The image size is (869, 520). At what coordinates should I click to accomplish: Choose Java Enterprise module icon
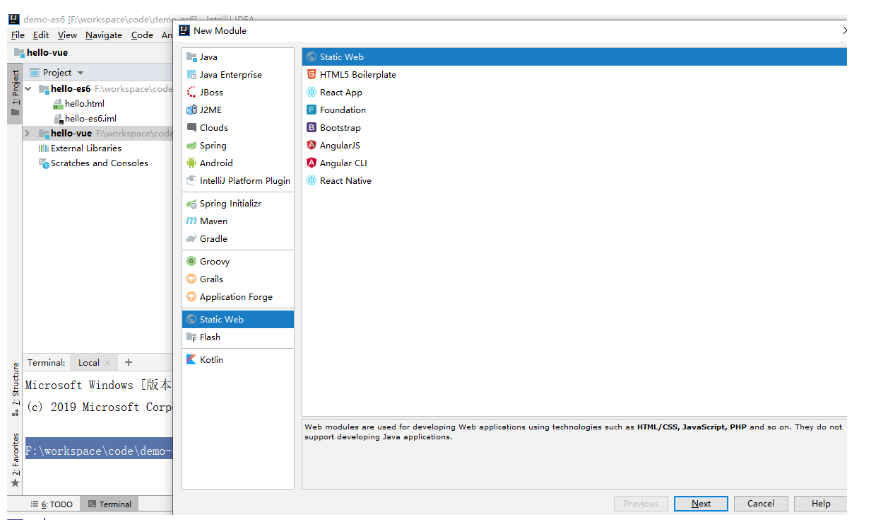191,74
